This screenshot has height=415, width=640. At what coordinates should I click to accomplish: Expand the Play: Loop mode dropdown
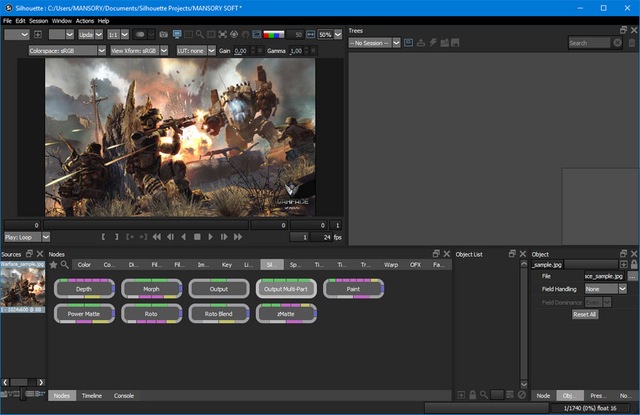coord(24,237)
